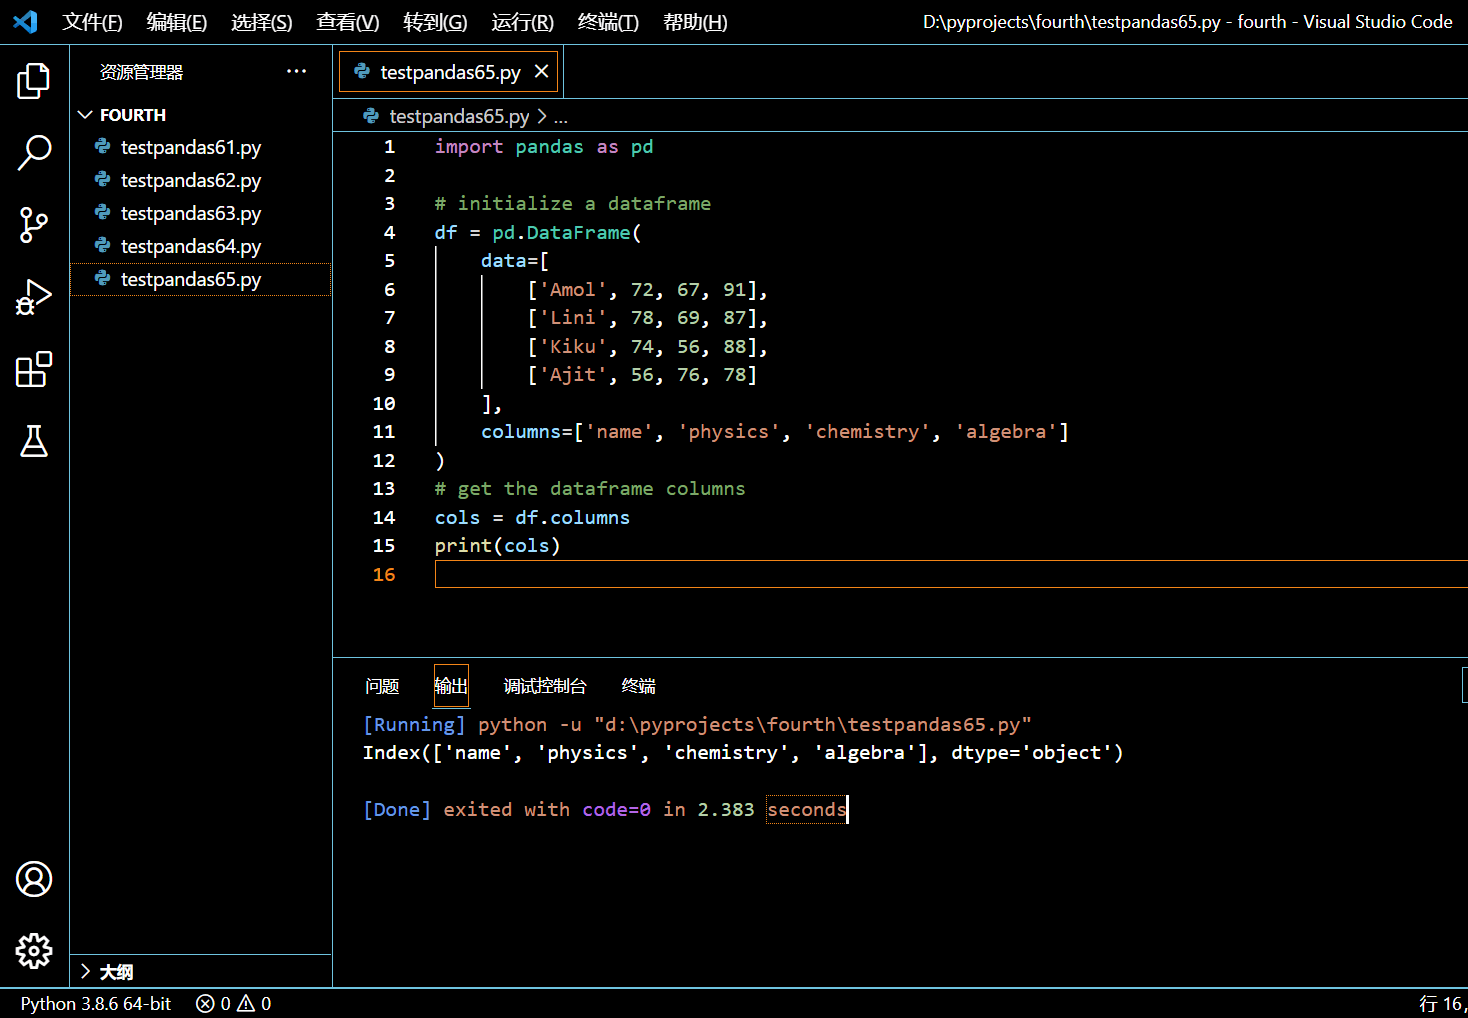Close the testpandas65.py editor tab
The height and width of the screenshot is (1018, 1468).
pos(541,71)
